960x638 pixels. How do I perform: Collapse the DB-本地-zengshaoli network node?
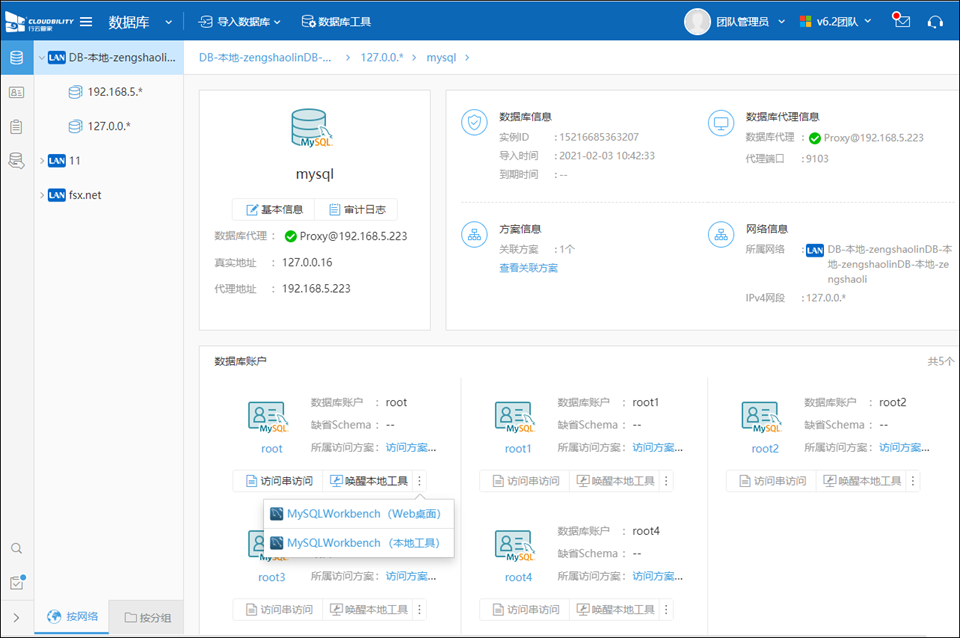[41, 58]
